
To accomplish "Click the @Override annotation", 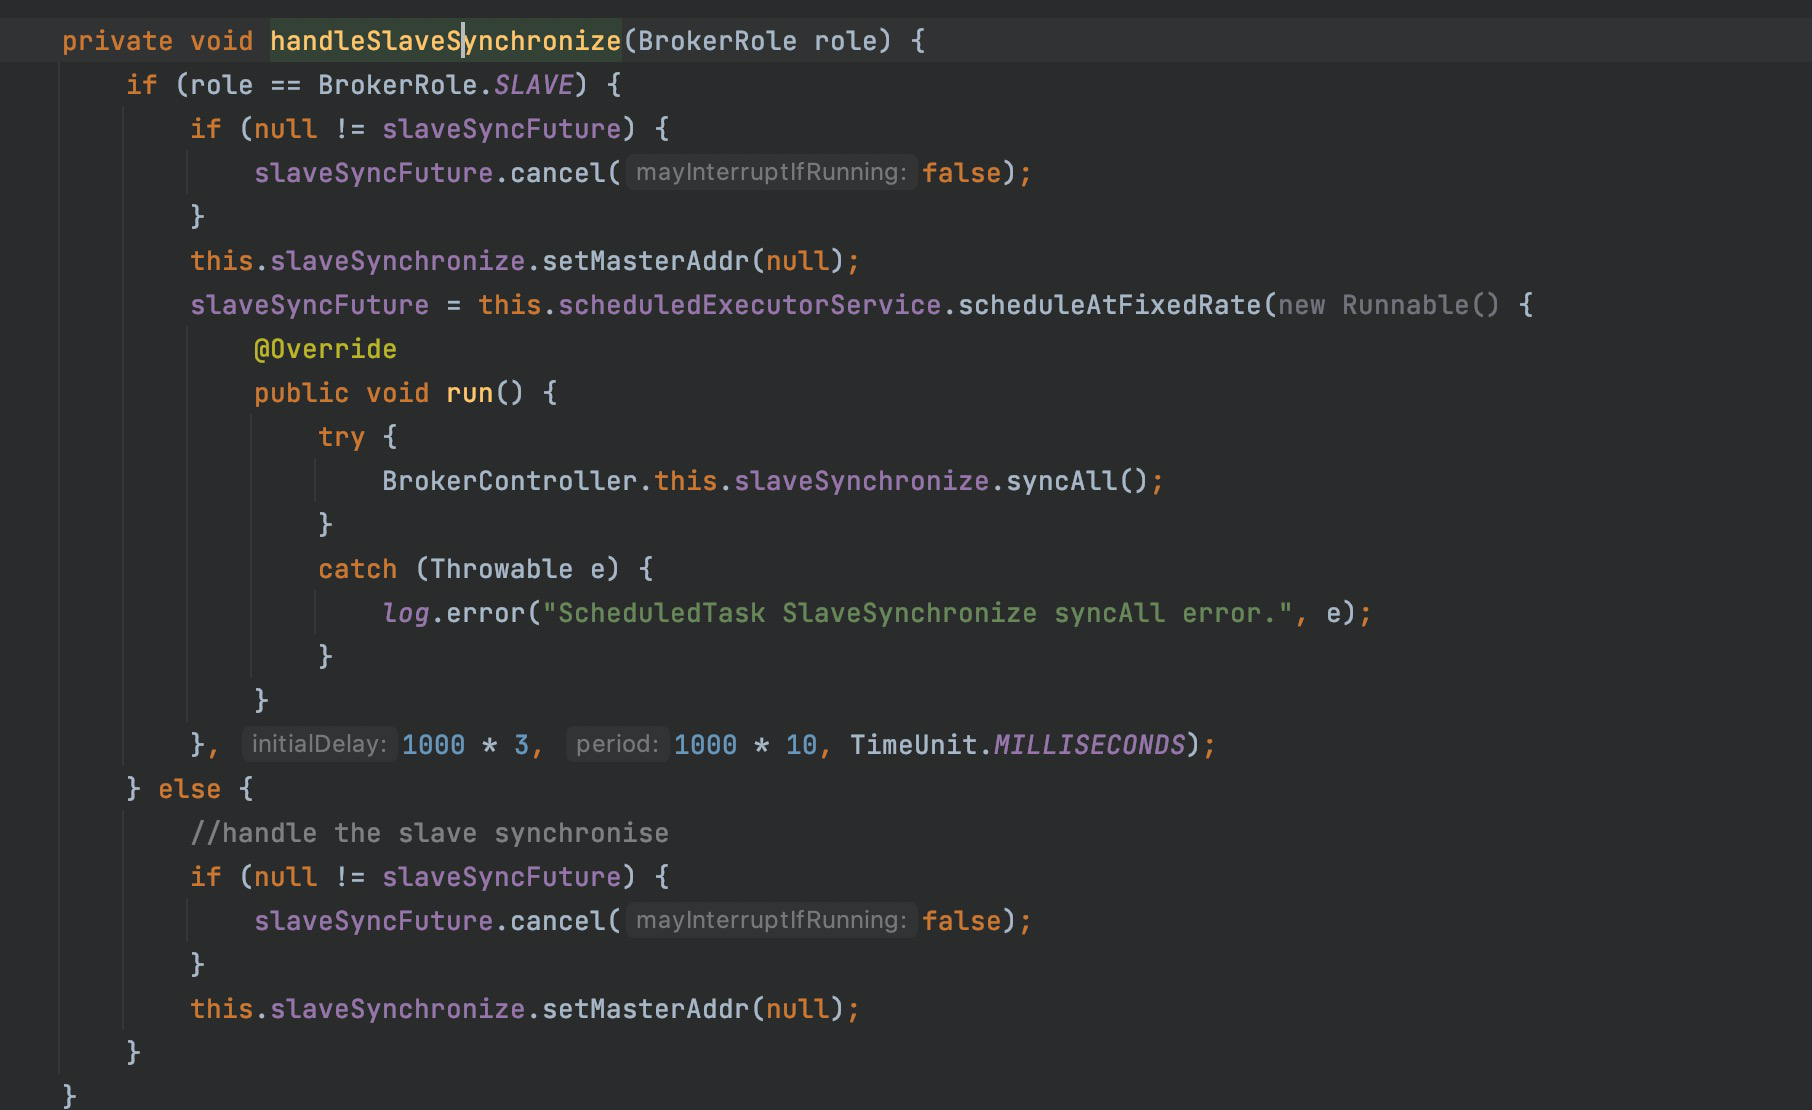I will pyautogui.click(x=325, y=349).
